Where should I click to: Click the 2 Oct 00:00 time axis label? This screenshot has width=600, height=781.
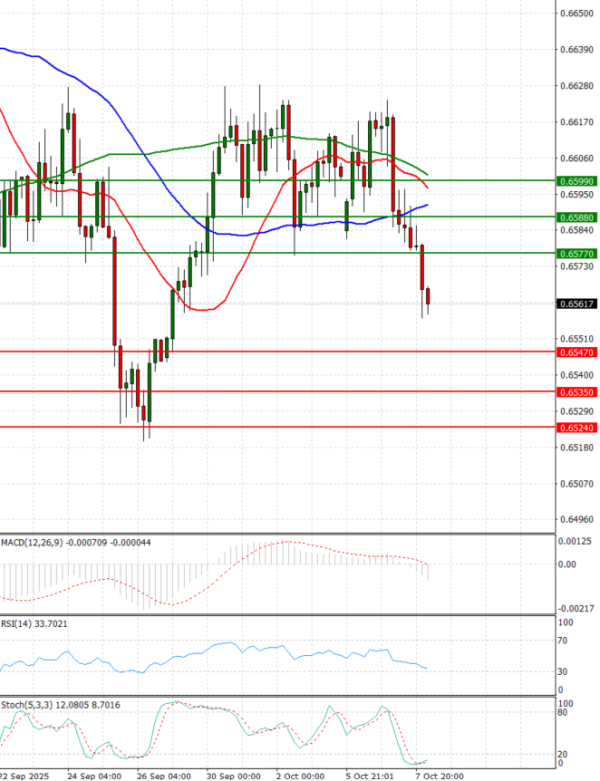pos(298,774)
